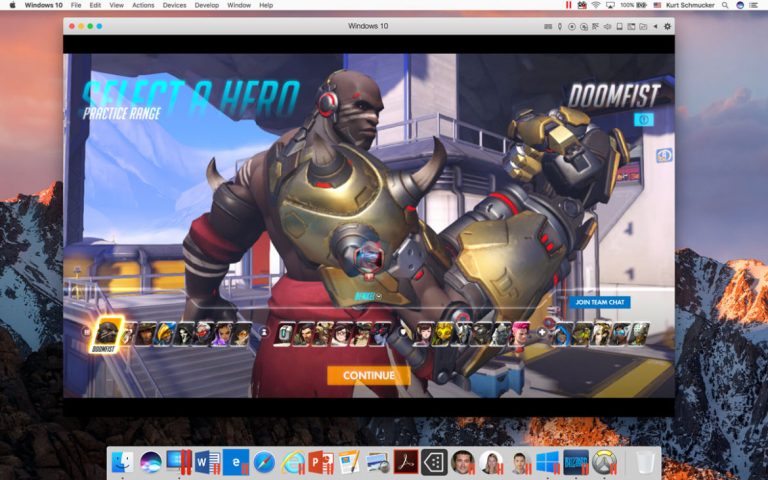Image resolution: width=768 pixels, height=480 pixels.
Task: Choose Winston from the tank heroes
Action: pyautogui.click(x=501, y=334)
